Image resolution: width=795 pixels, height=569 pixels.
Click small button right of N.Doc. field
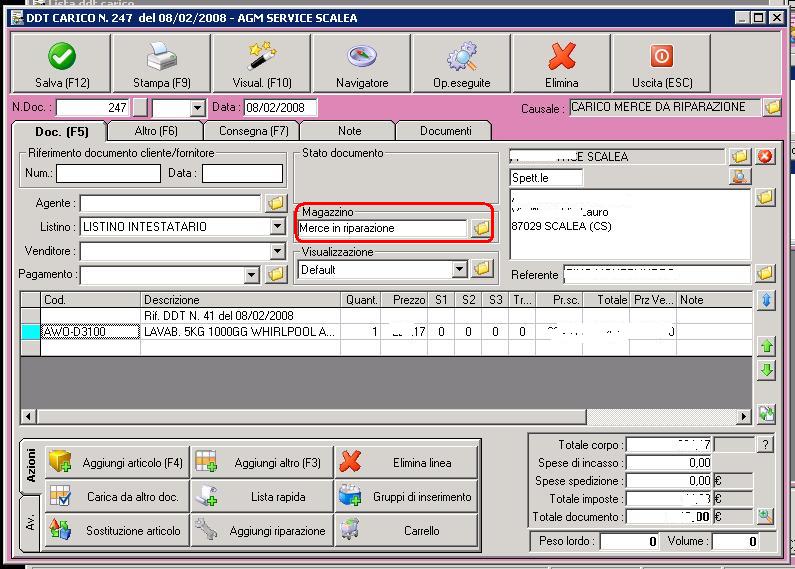click(x=139, y=108)
